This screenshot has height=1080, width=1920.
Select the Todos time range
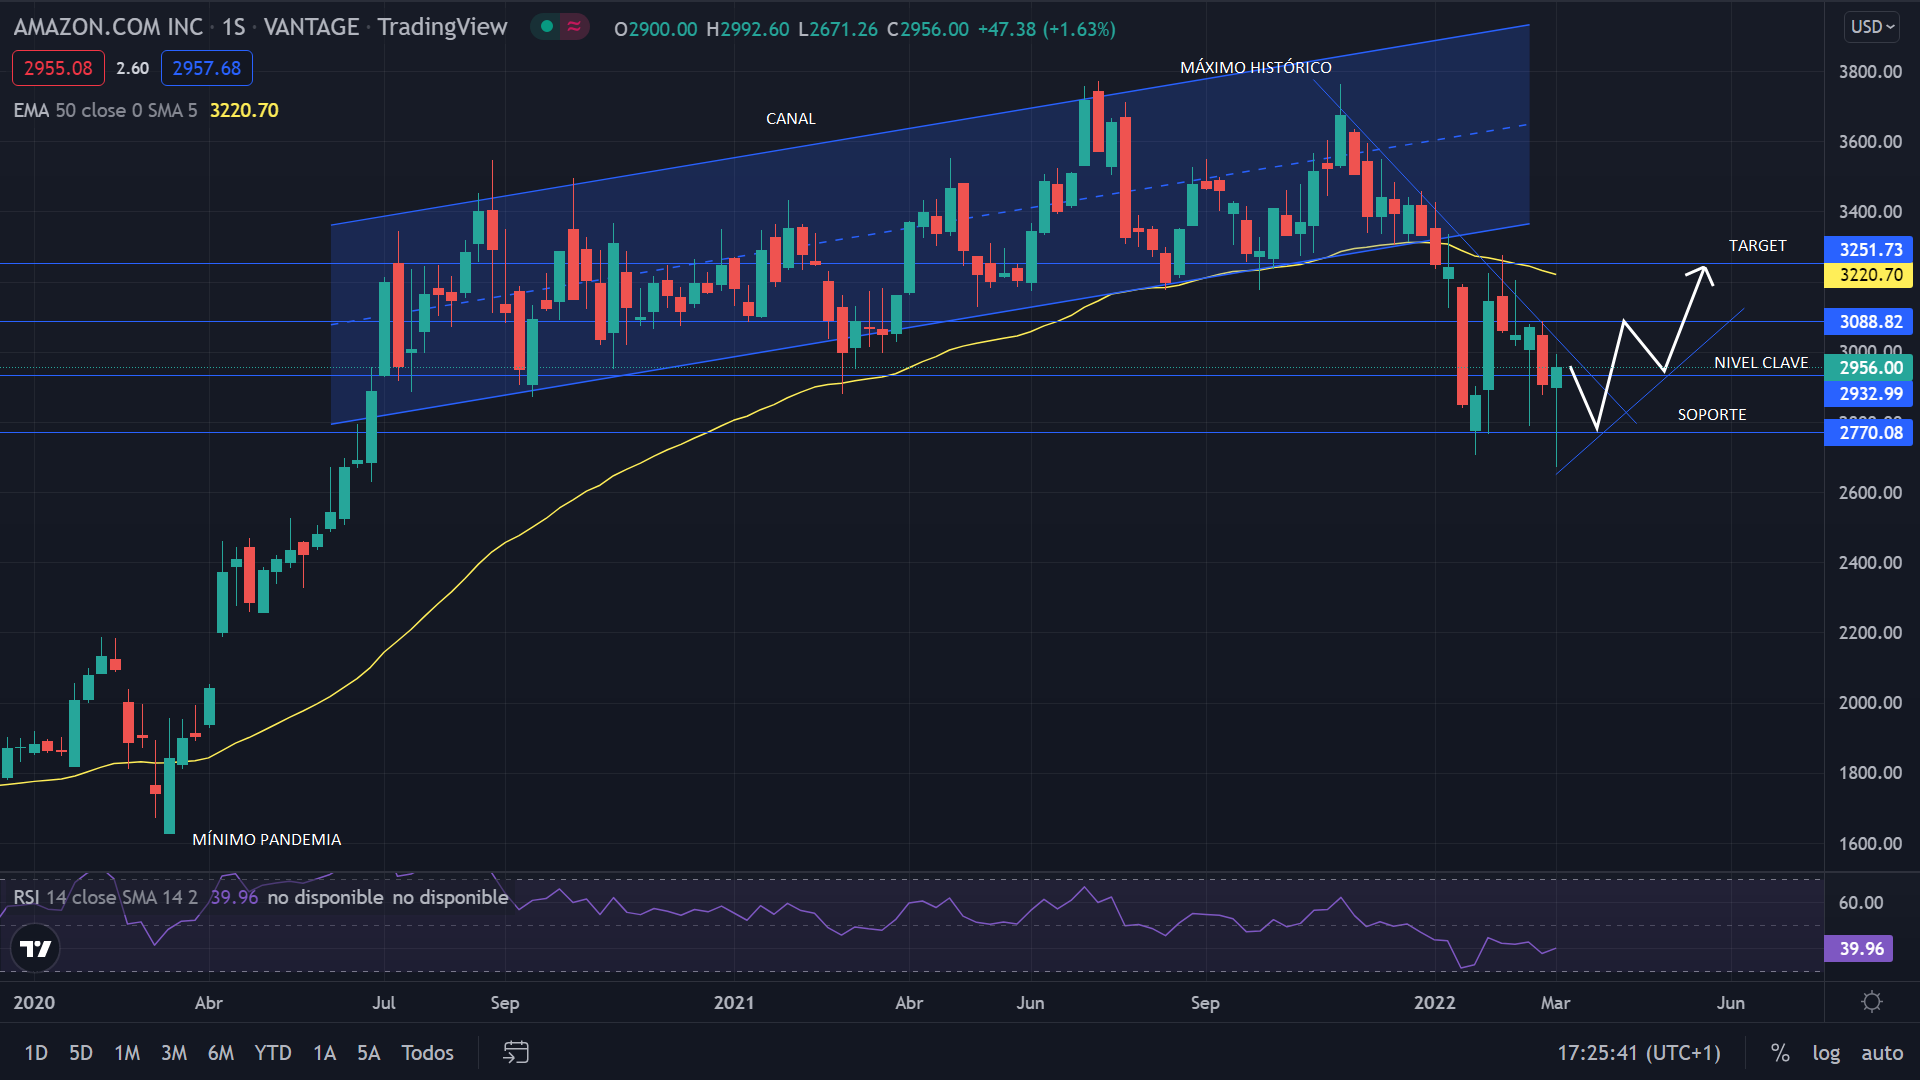[x=427, y=1052]
